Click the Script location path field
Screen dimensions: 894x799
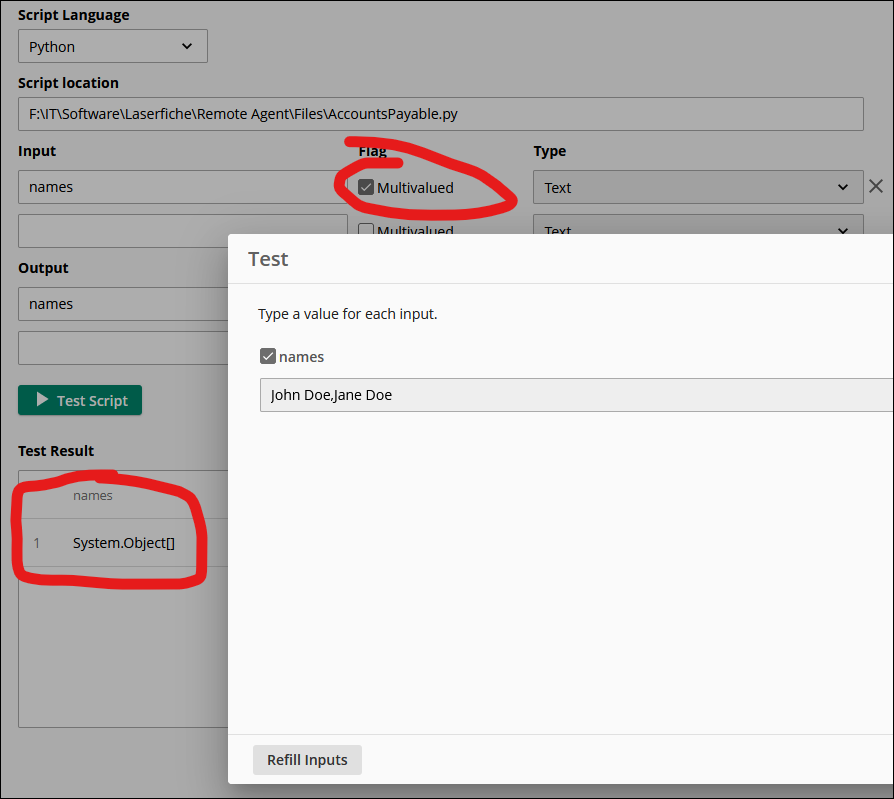click(x=440, y=114)
